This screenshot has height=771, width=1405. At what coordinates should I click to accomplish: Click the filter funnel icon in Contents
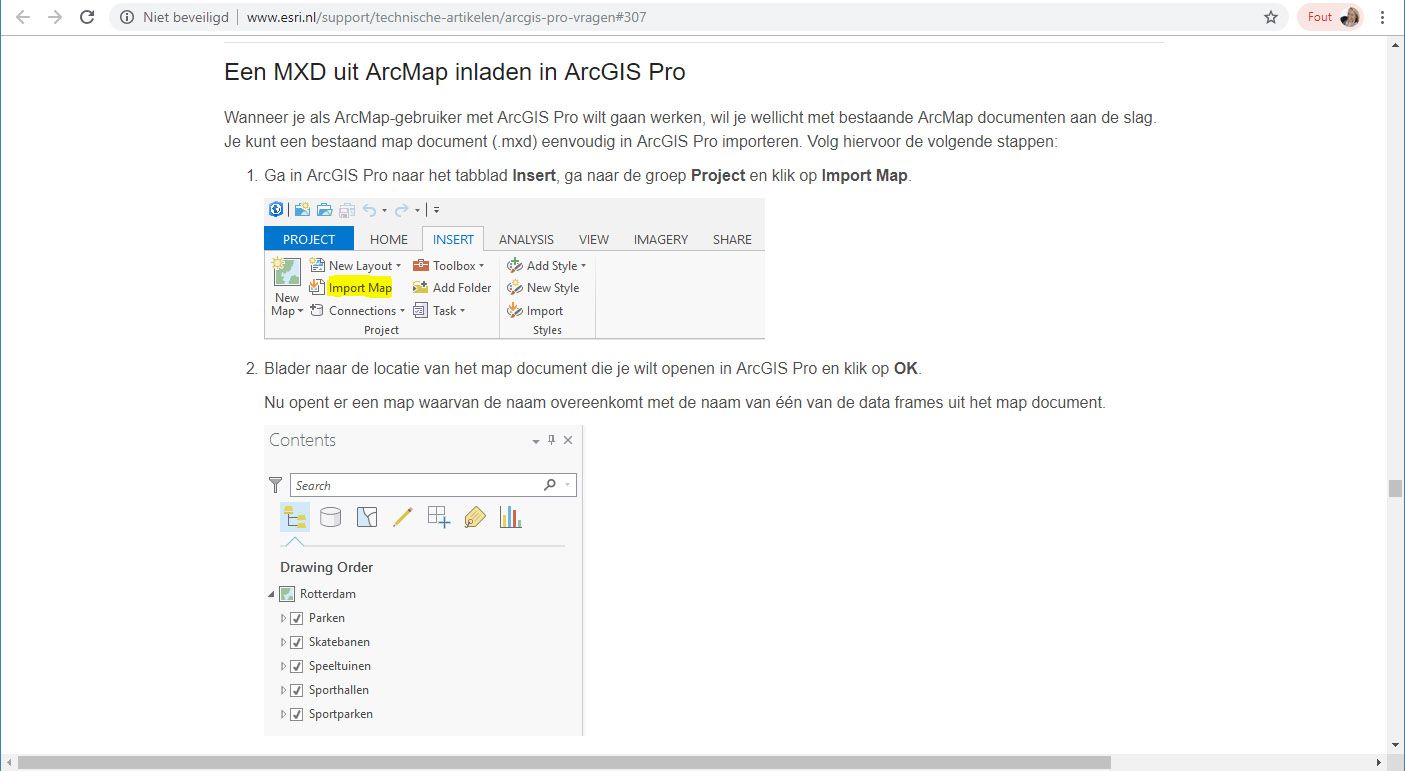(276, 485)
